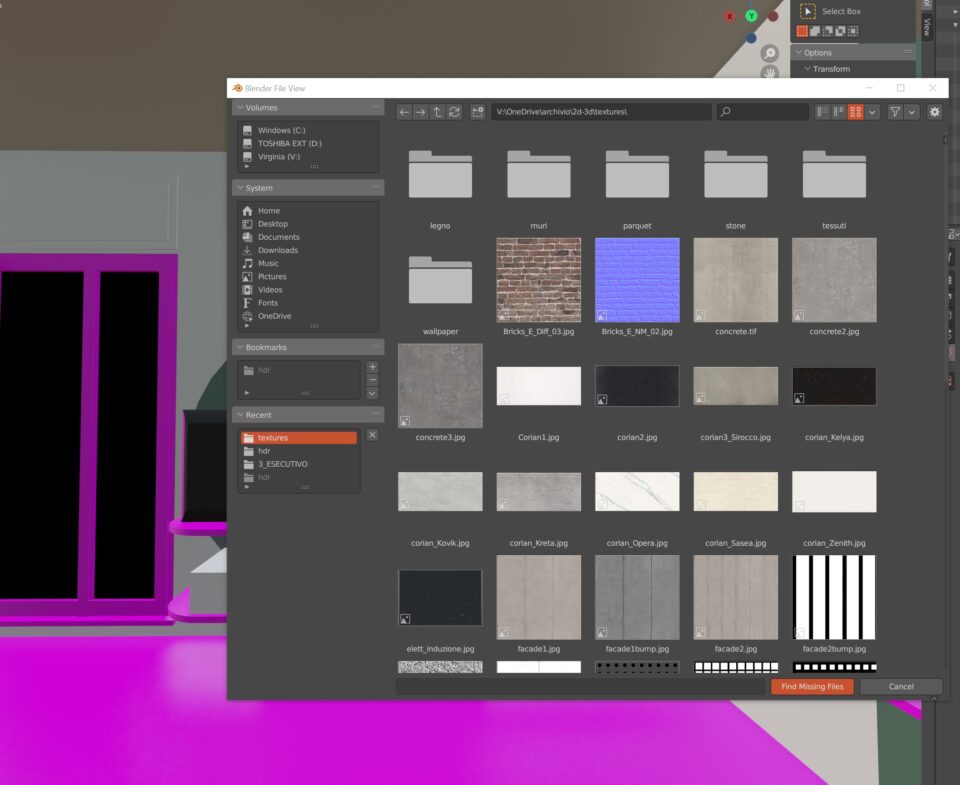This screenshot has height=785, width=960.
Task: Open file browser settings gear
Action: (x=934, y=112)
